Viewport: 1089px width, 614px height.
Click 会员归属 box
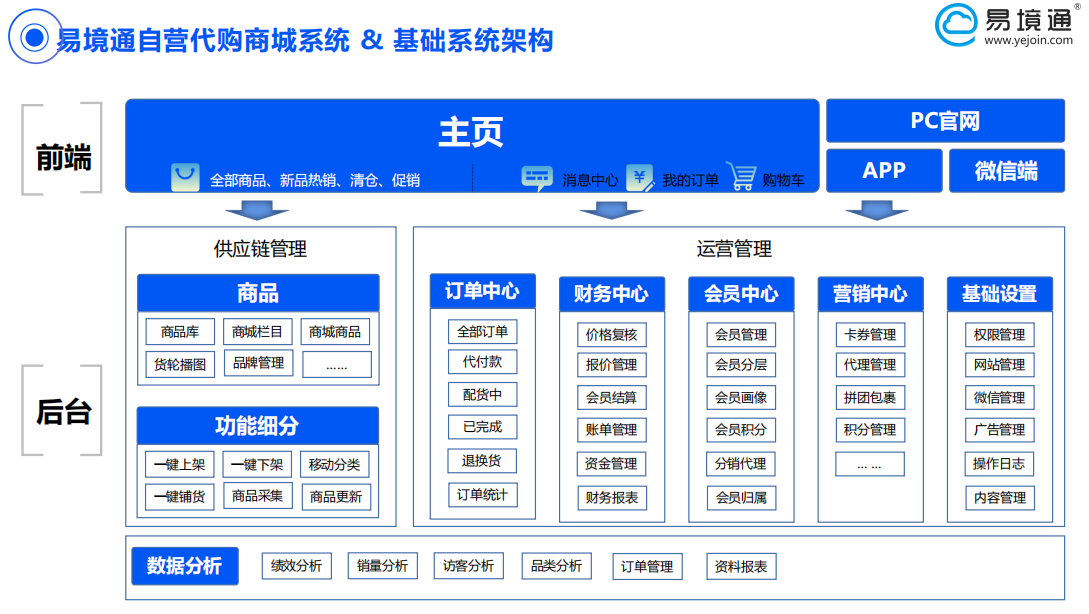(741, 497)
